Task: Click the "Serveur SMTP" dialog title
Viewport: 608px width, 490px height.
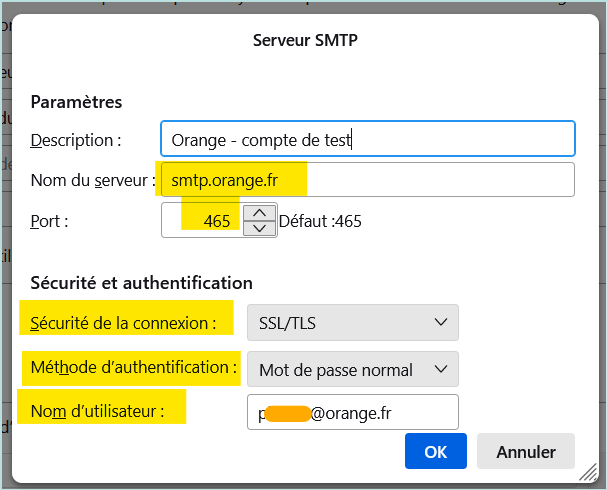Action: (304, 41)
